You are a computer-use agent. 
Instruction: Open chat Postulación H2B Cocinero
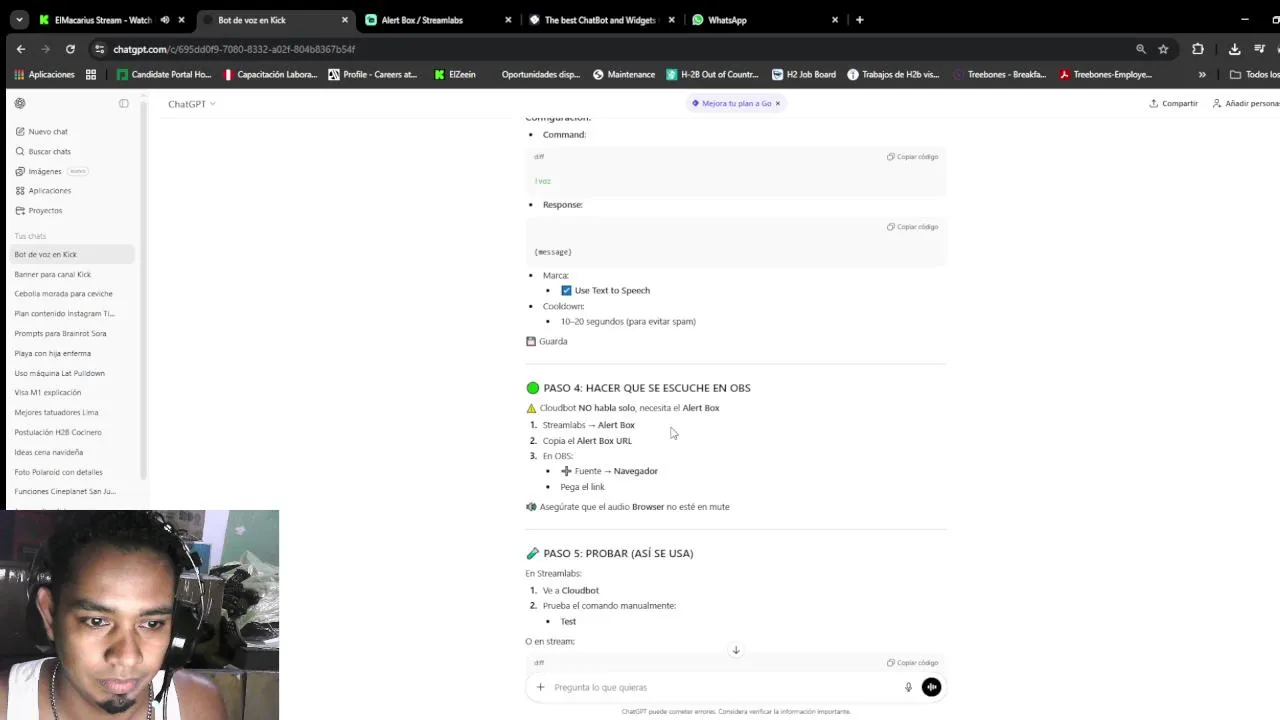point(72,432)
